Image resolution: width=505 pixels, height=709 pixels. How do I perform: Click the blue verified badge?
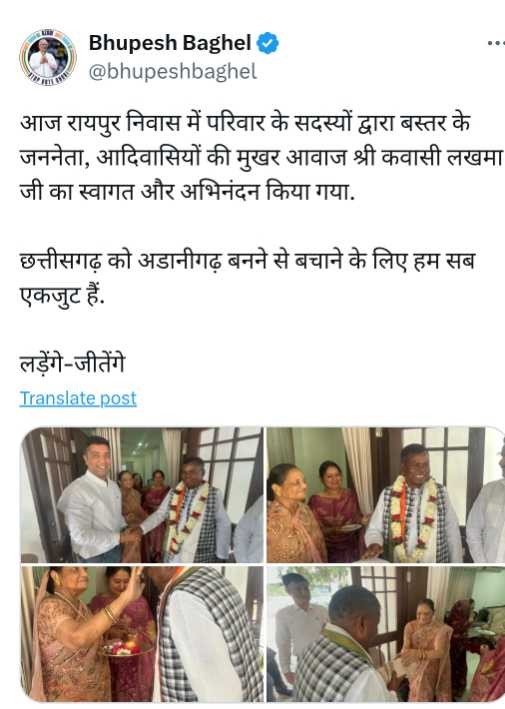(x=268, y=43)
